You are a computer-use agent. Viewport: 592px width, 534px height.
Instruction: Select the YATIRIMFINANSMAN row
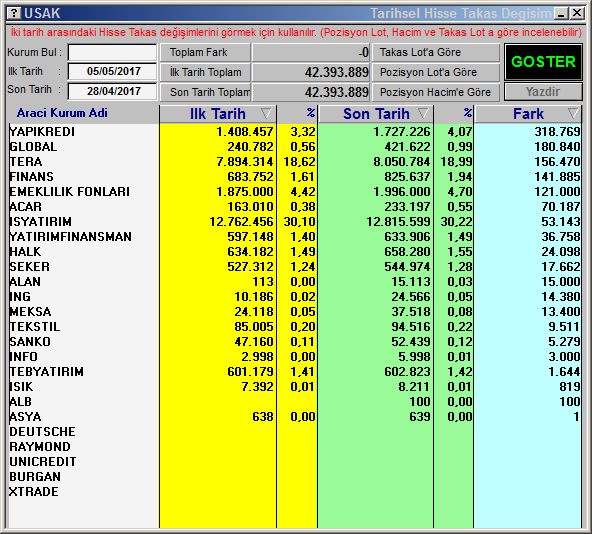pyautogui.click(x=294, y=237)
